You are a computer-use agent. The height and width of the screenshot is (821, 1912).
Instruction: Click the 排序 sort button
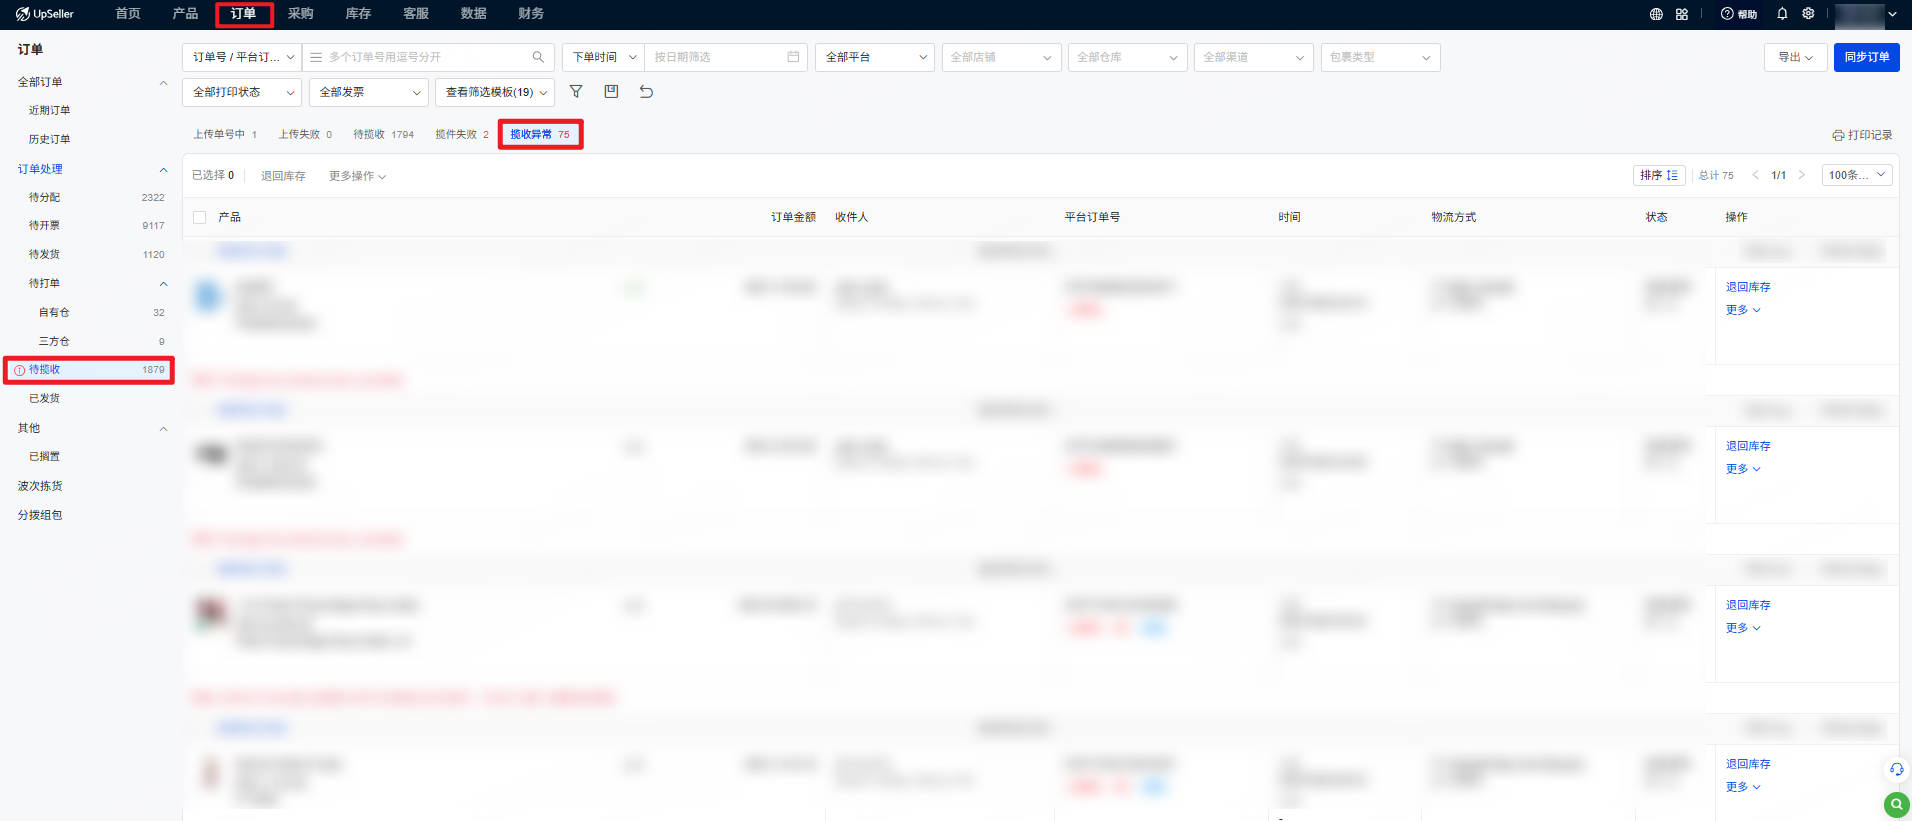coord(1659,175)
